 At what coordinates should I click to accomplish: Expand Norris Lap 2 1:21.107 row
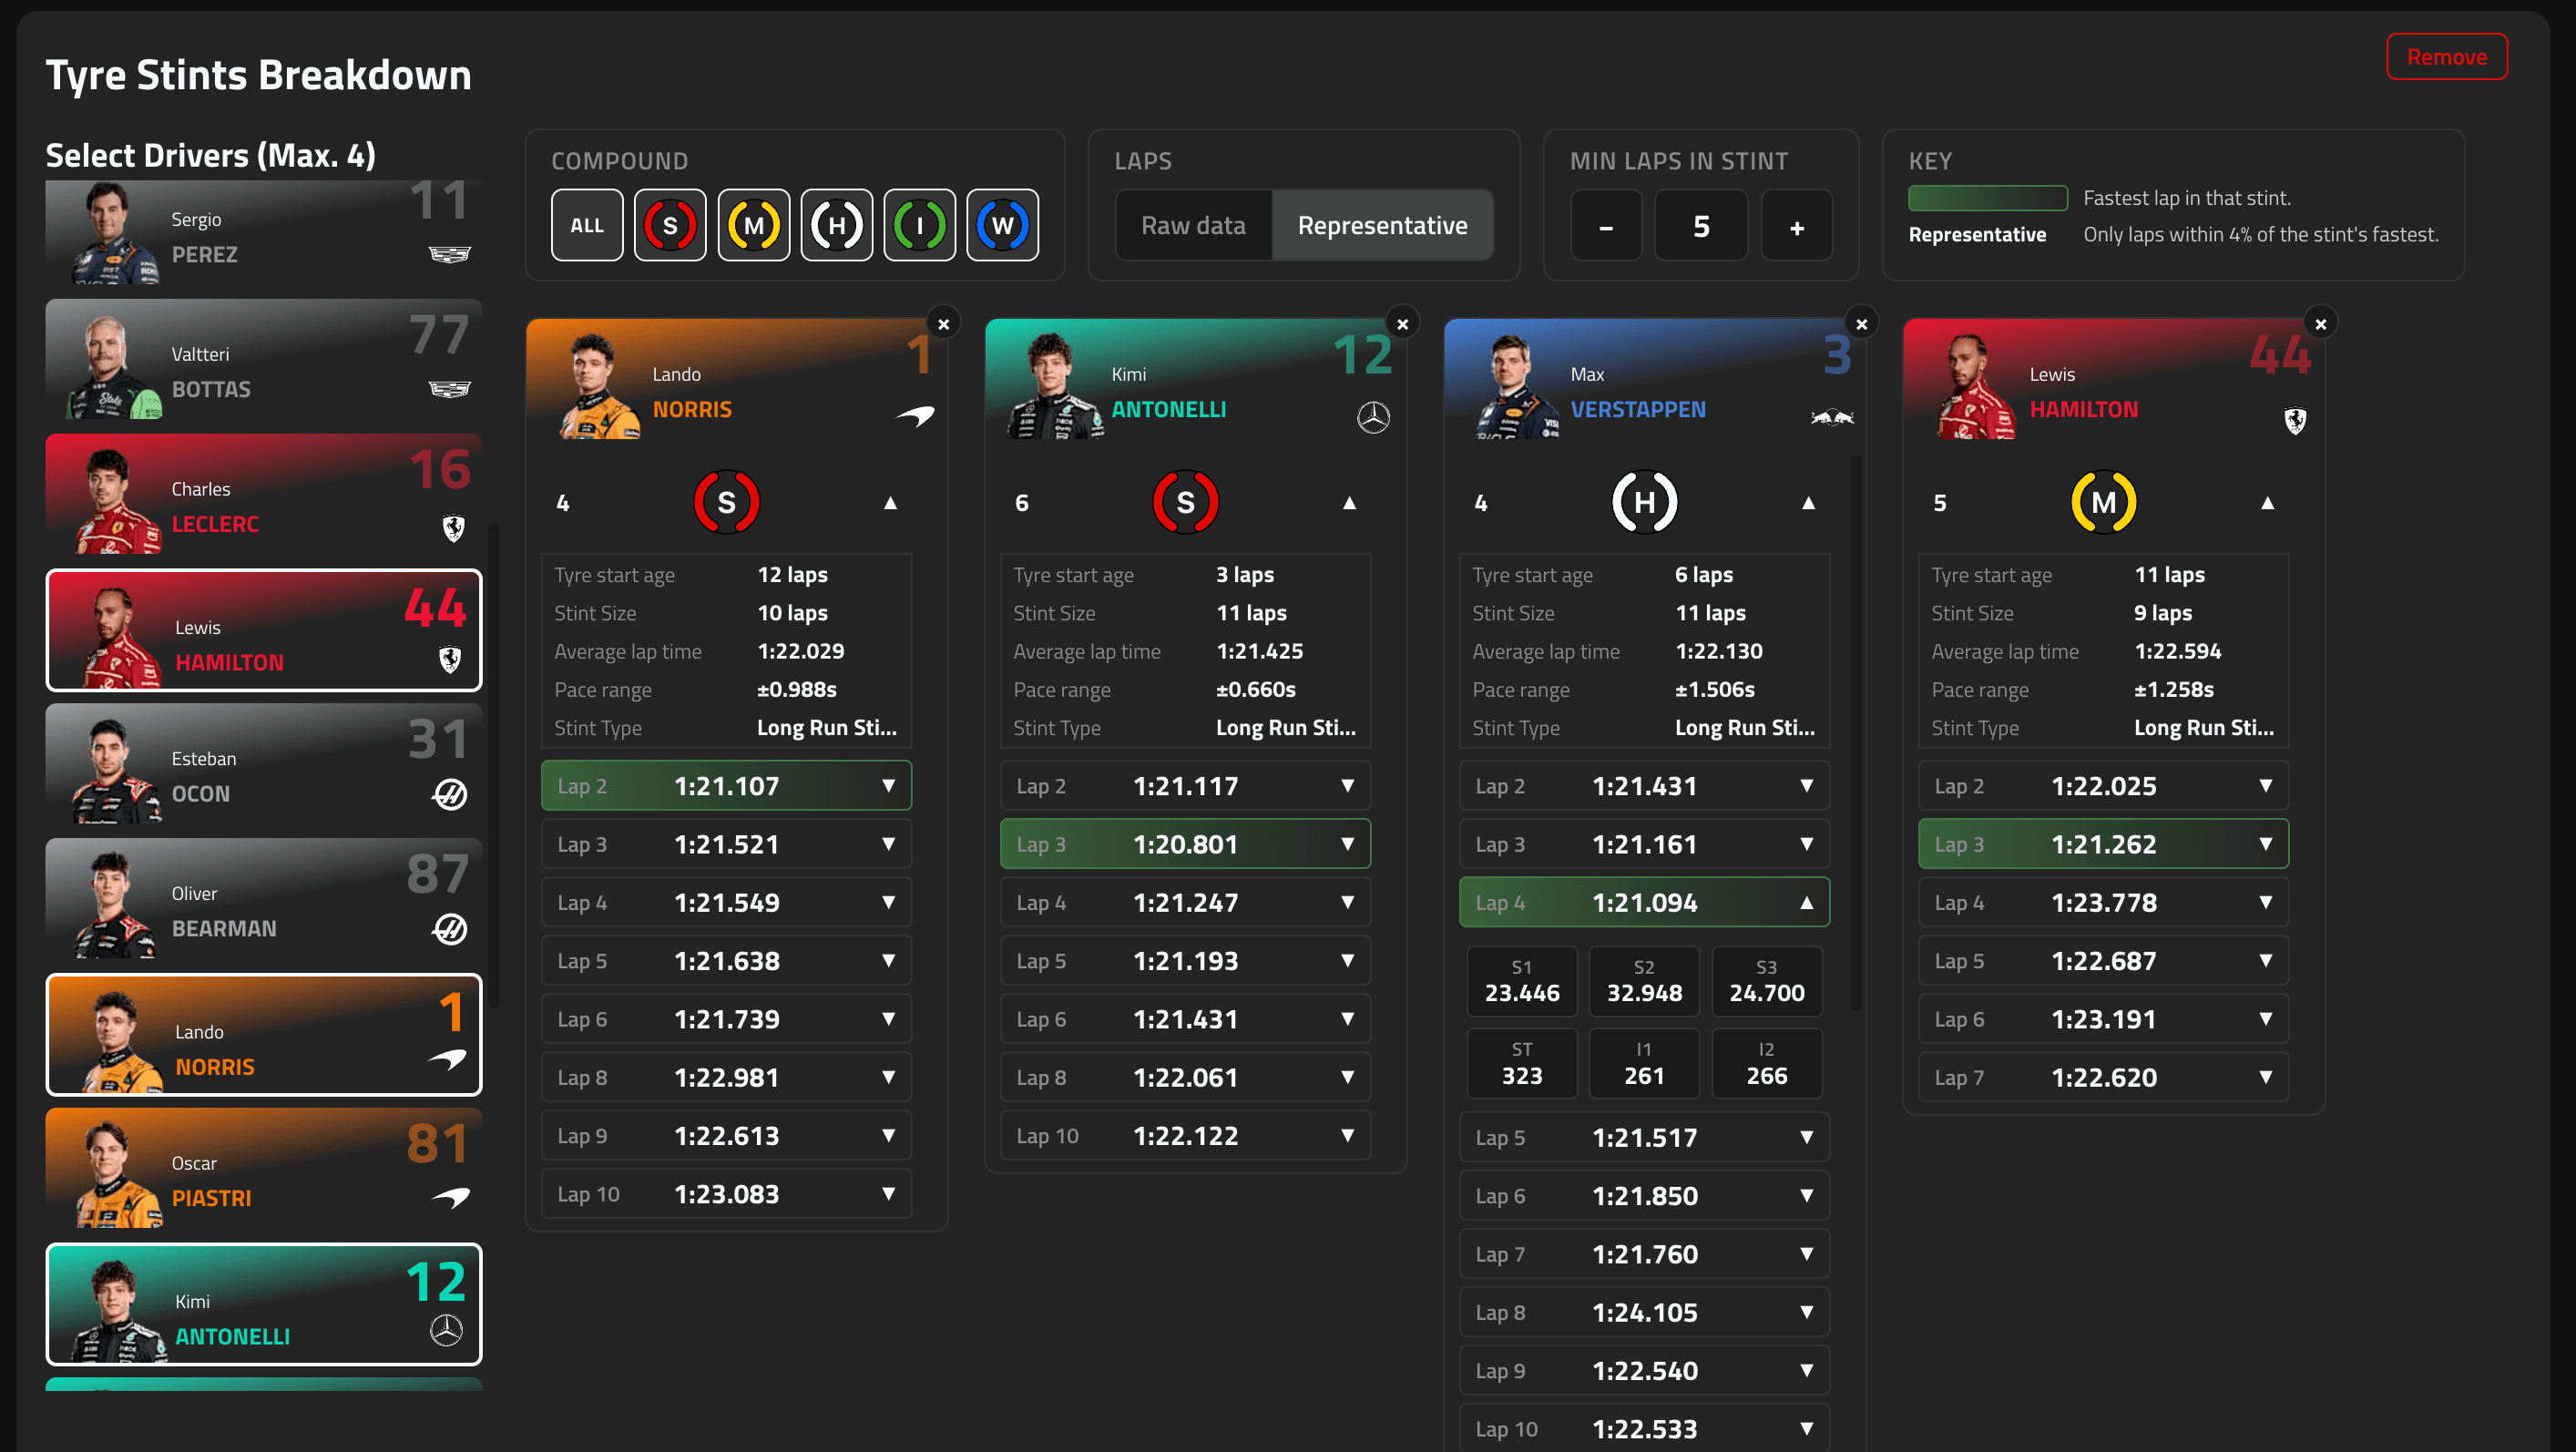click(x=726, y=786)
